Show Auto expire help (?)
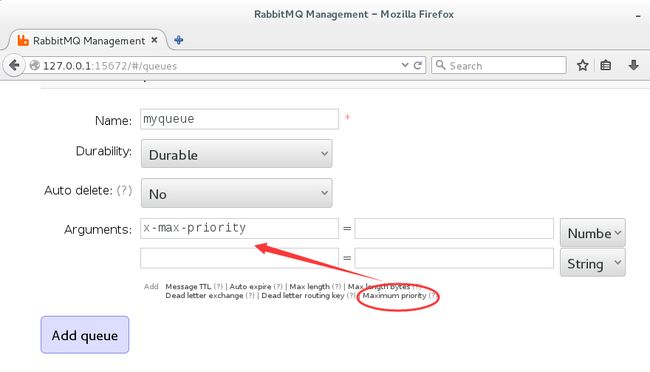Screen dimensions: 650x372 pos(278,287)
